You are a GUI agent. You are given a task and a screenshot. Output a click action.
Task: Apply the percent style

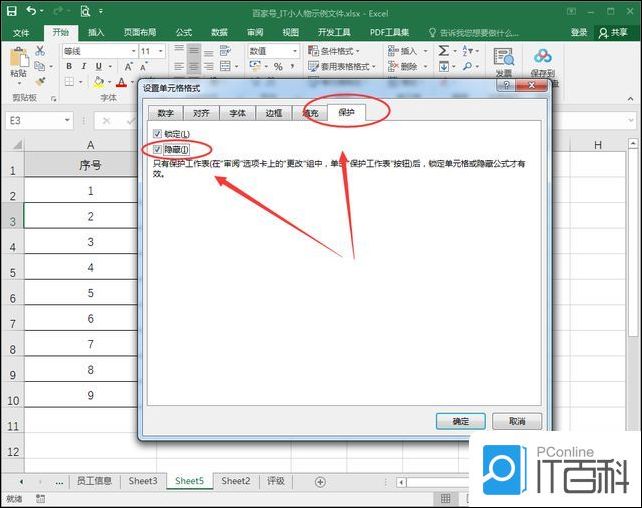pyautogui.click(x=278, y=66)
